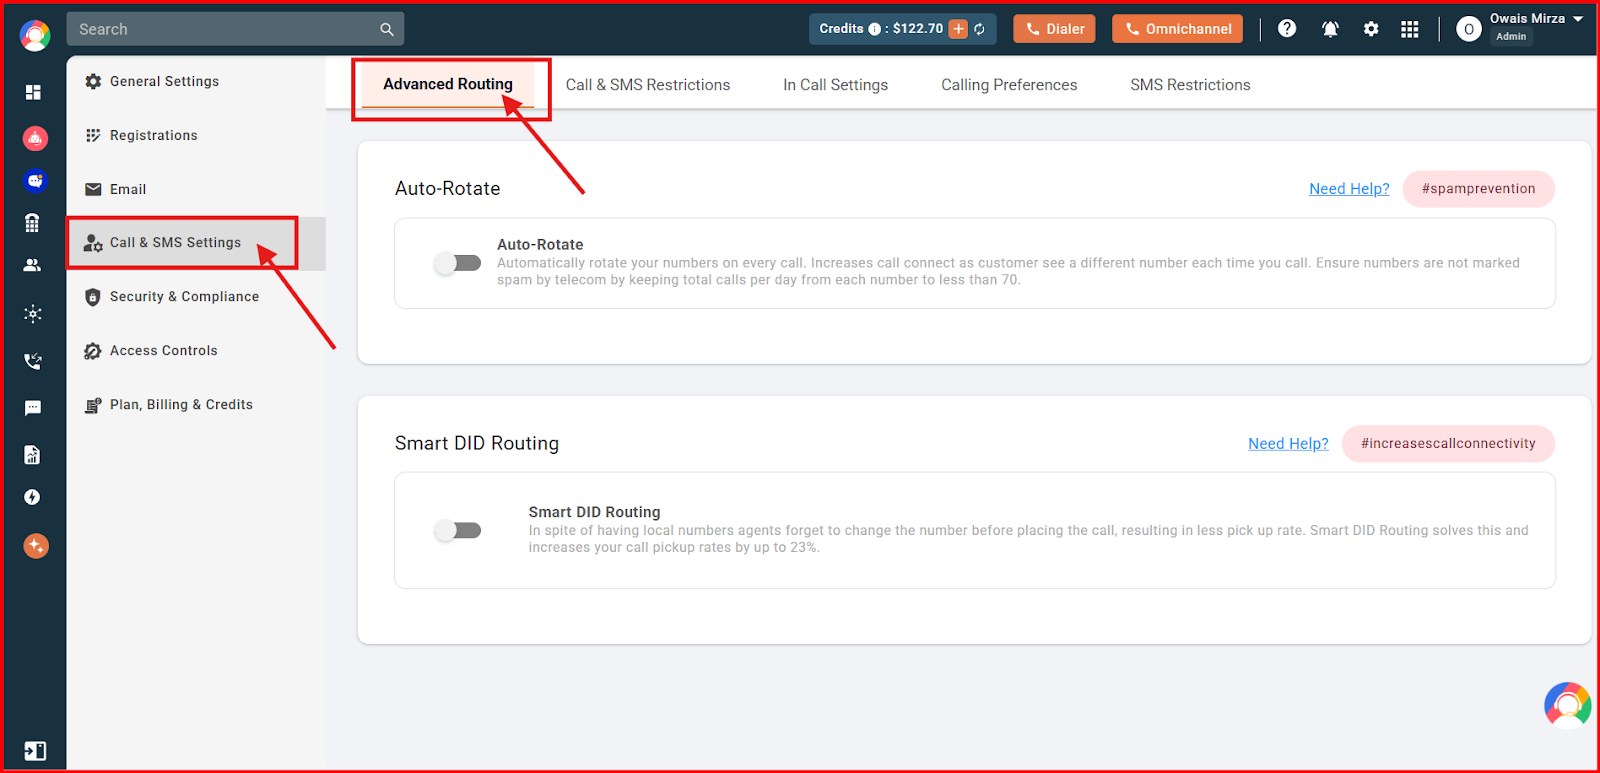Screen dimensions: 1600x773
Task: Open Email settings menu item
Action: tap(196, 189)
